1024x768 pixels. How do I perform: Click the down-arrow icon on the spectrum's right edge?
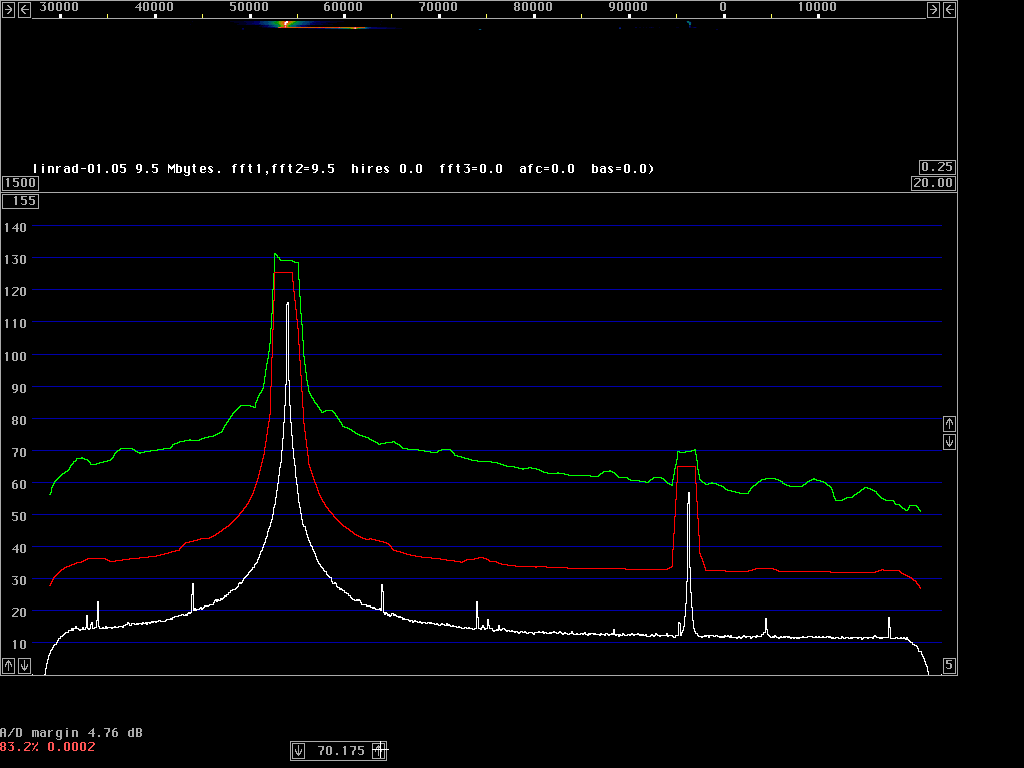(x=950, y=442)
